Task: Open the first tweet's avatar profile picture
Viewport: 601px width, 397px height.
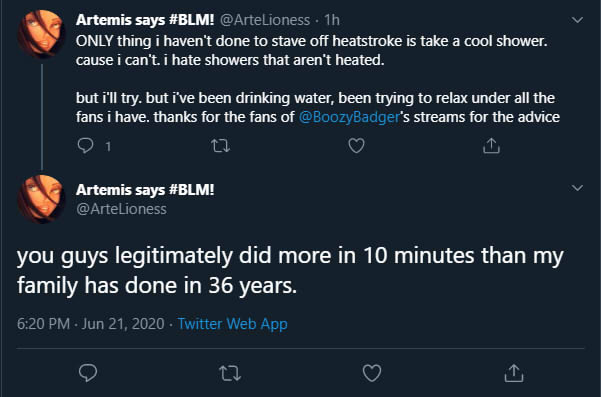Action: 41,34
